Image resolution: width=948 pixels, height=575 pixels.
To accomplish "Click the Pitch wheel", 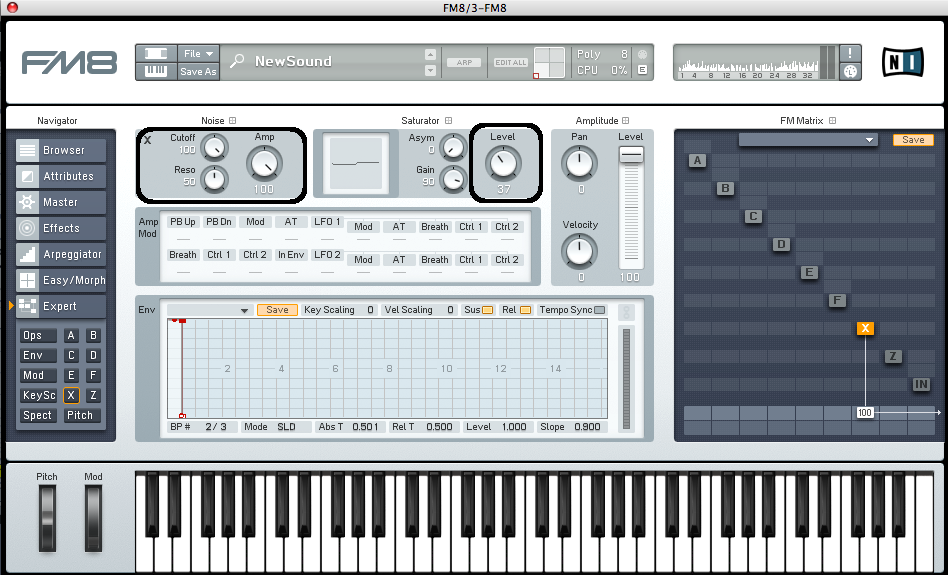I will pyautogui.click(x=47, y=519).
